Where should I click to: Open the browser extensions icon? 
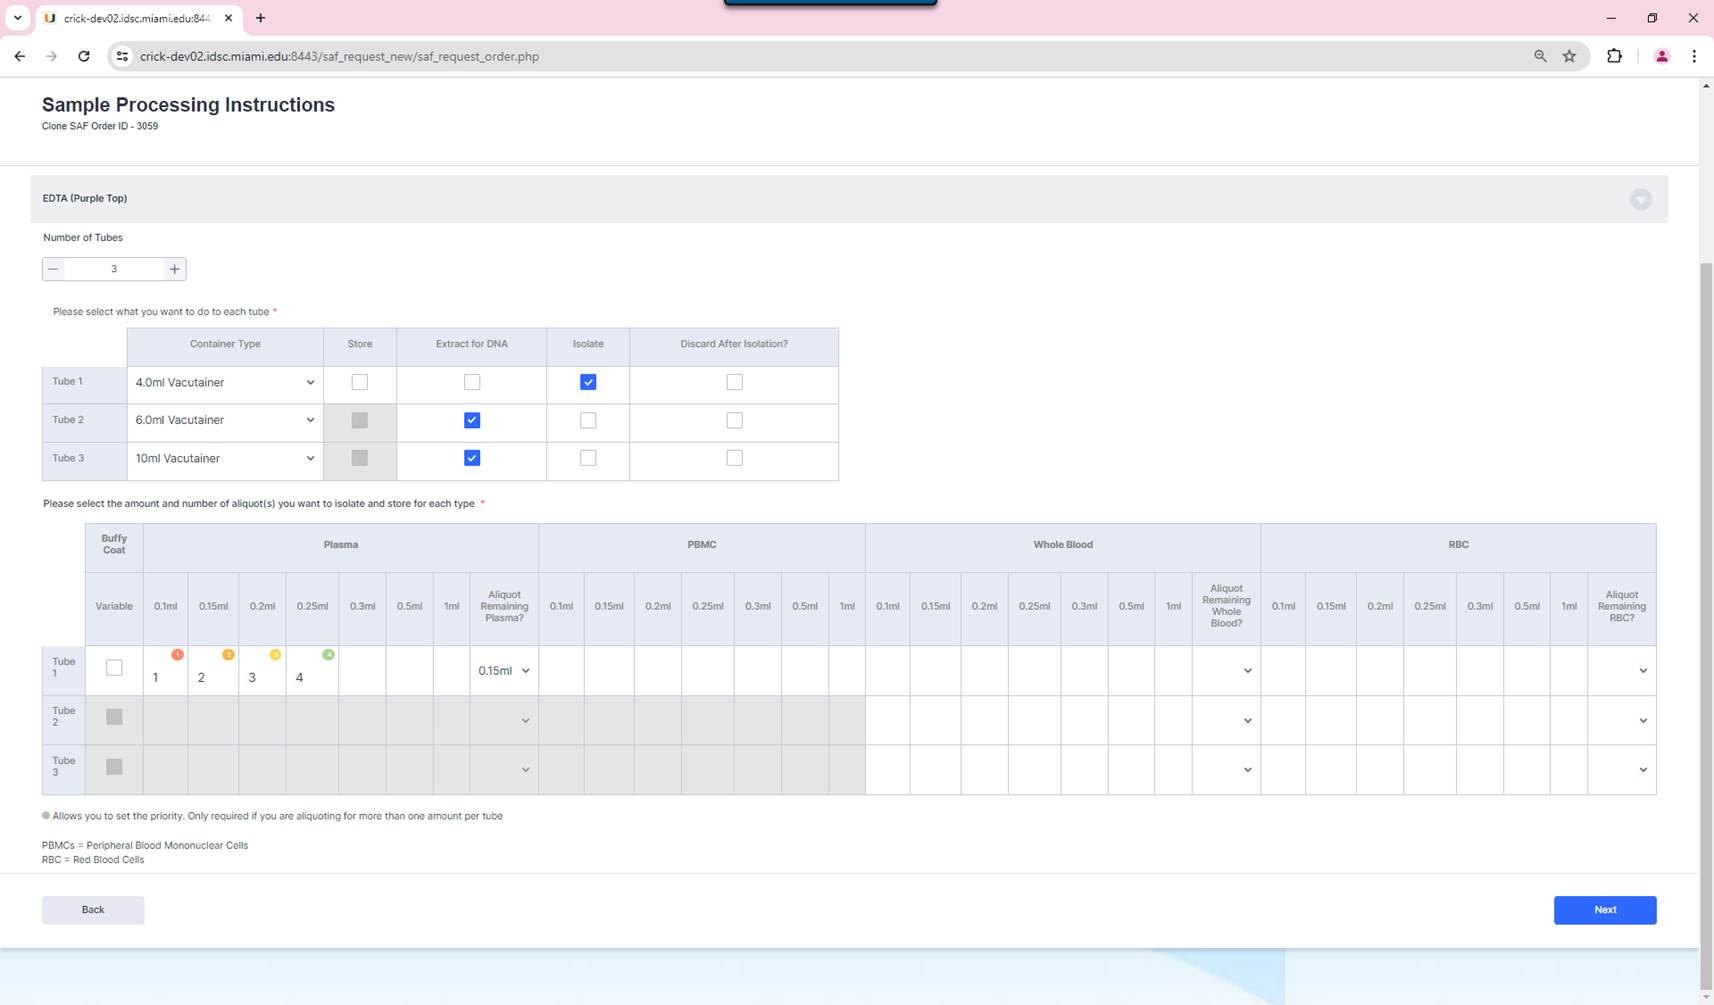point(1614,57)
